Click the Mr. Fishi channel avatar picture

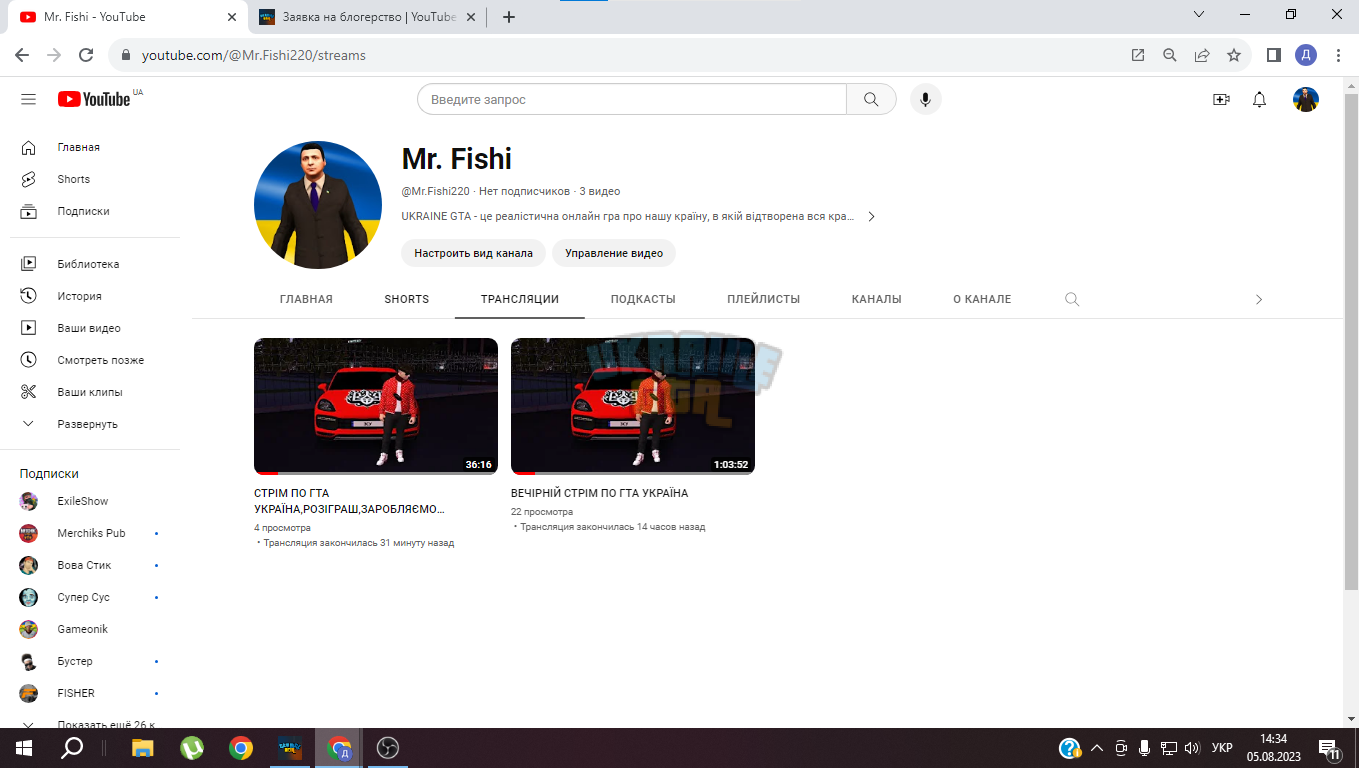click(x=318, y=205)
